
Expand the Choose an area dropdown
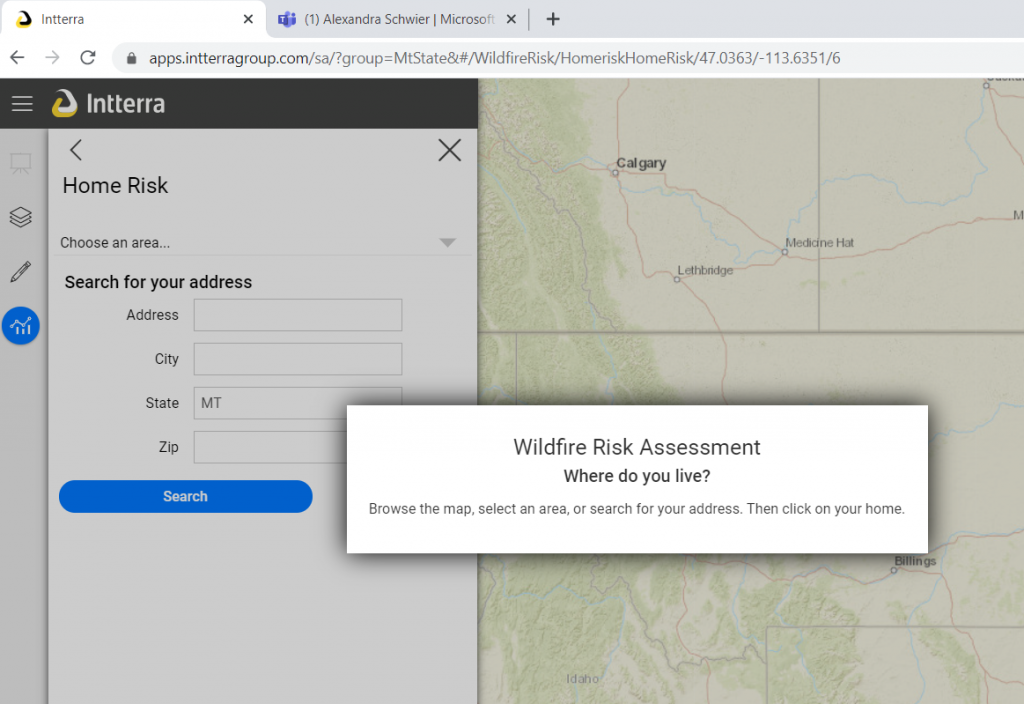pyautogui.click(x=447, y=242)
